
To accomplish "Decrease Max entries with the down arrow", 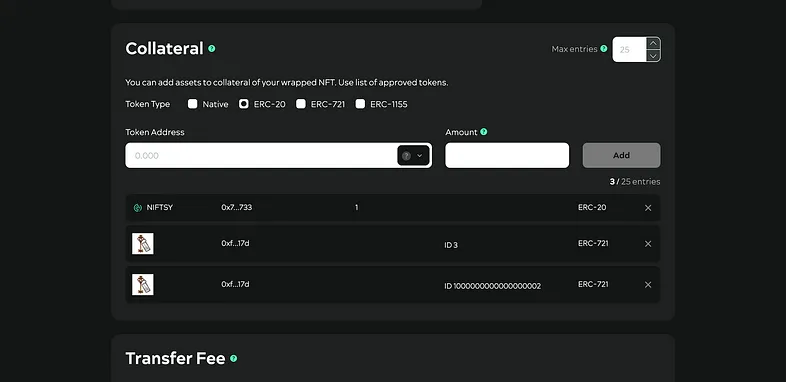I will tap(653, 56).
